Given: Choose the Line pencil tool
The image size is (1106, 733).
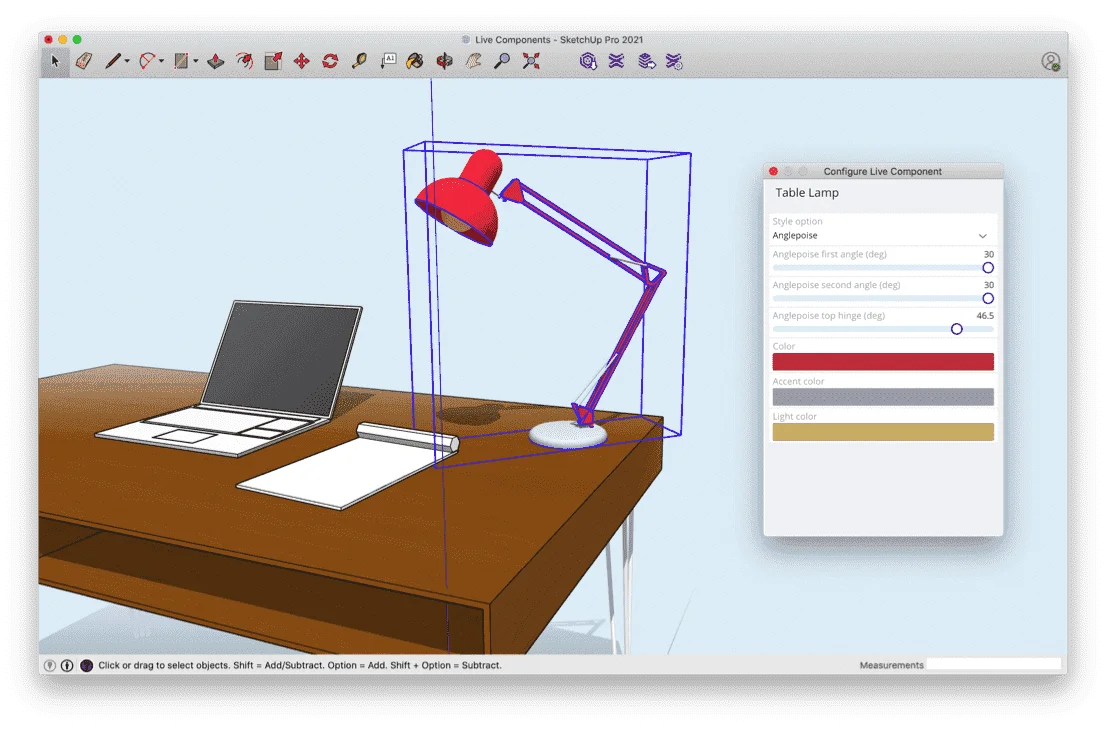Looking at the screenshot, I should [x=113, y=61].
